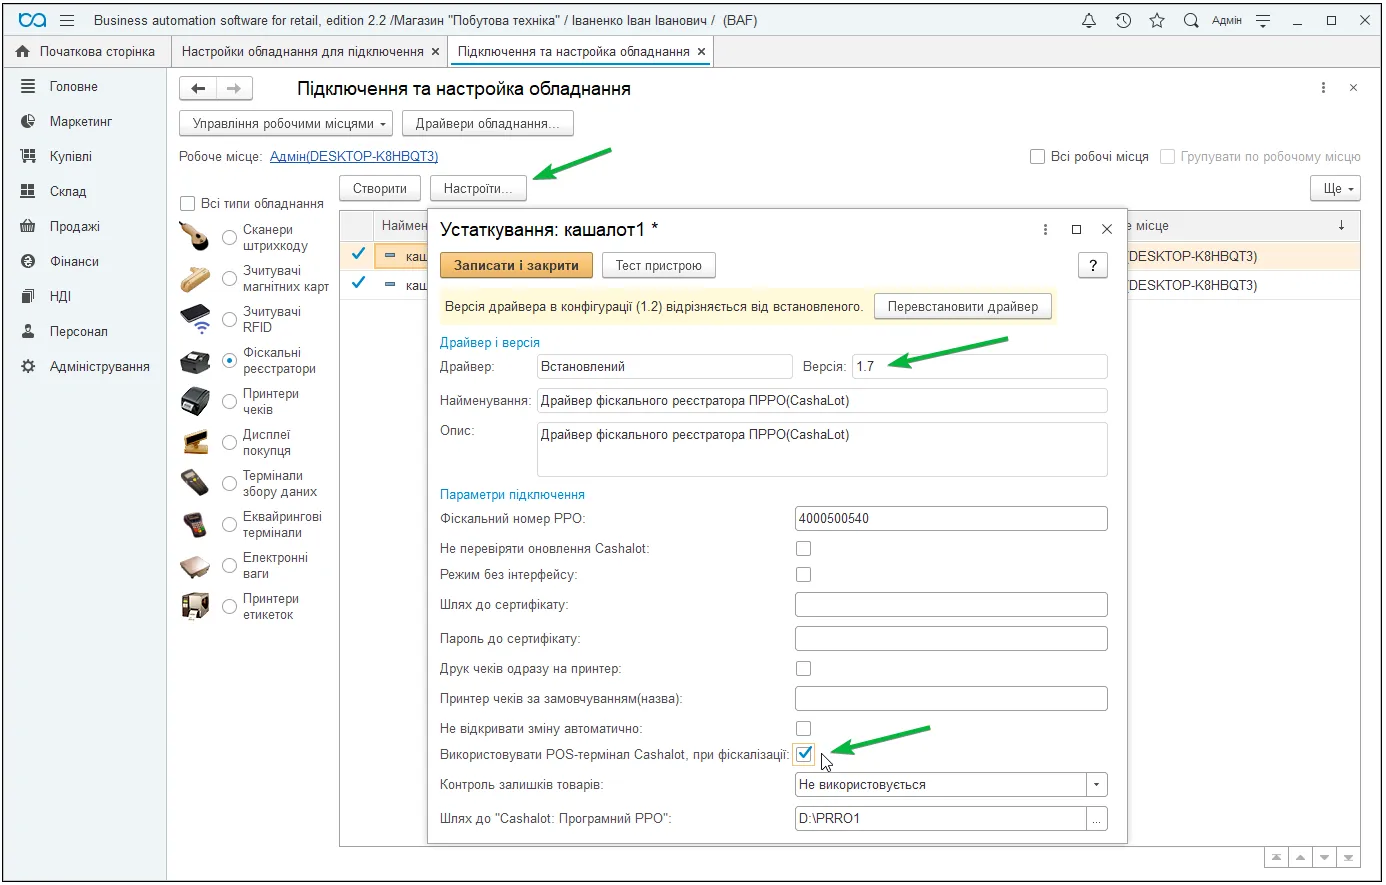Click the "Фіскальний номер РРО" input field
The image size is (1386, 885).
[951, 518]
